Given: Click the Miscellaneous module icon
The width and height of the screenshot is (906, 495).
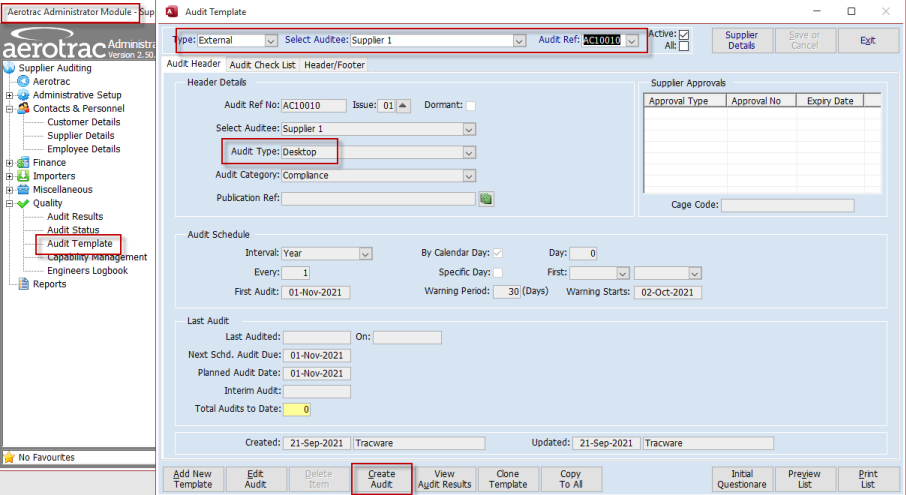Looking at the screenshot, I should tap(24, 189).
